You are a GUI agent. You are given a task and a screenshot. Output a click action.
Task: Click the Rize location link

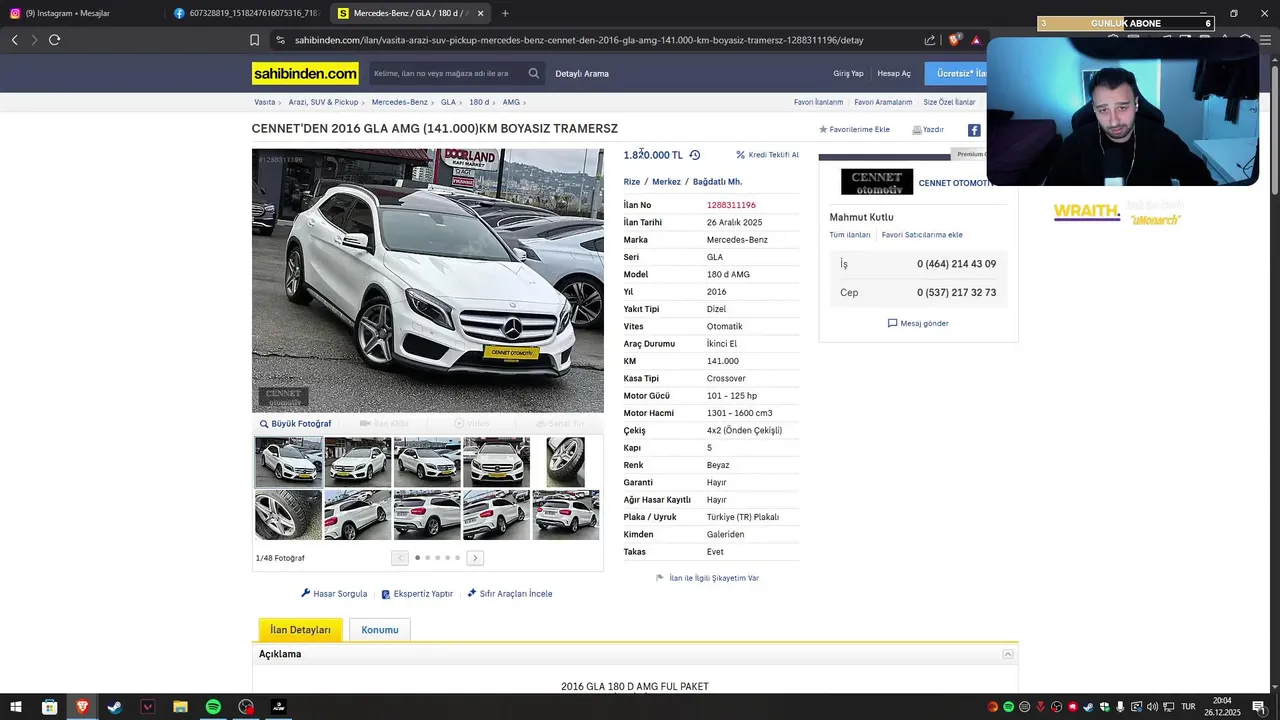click(632, 182)
